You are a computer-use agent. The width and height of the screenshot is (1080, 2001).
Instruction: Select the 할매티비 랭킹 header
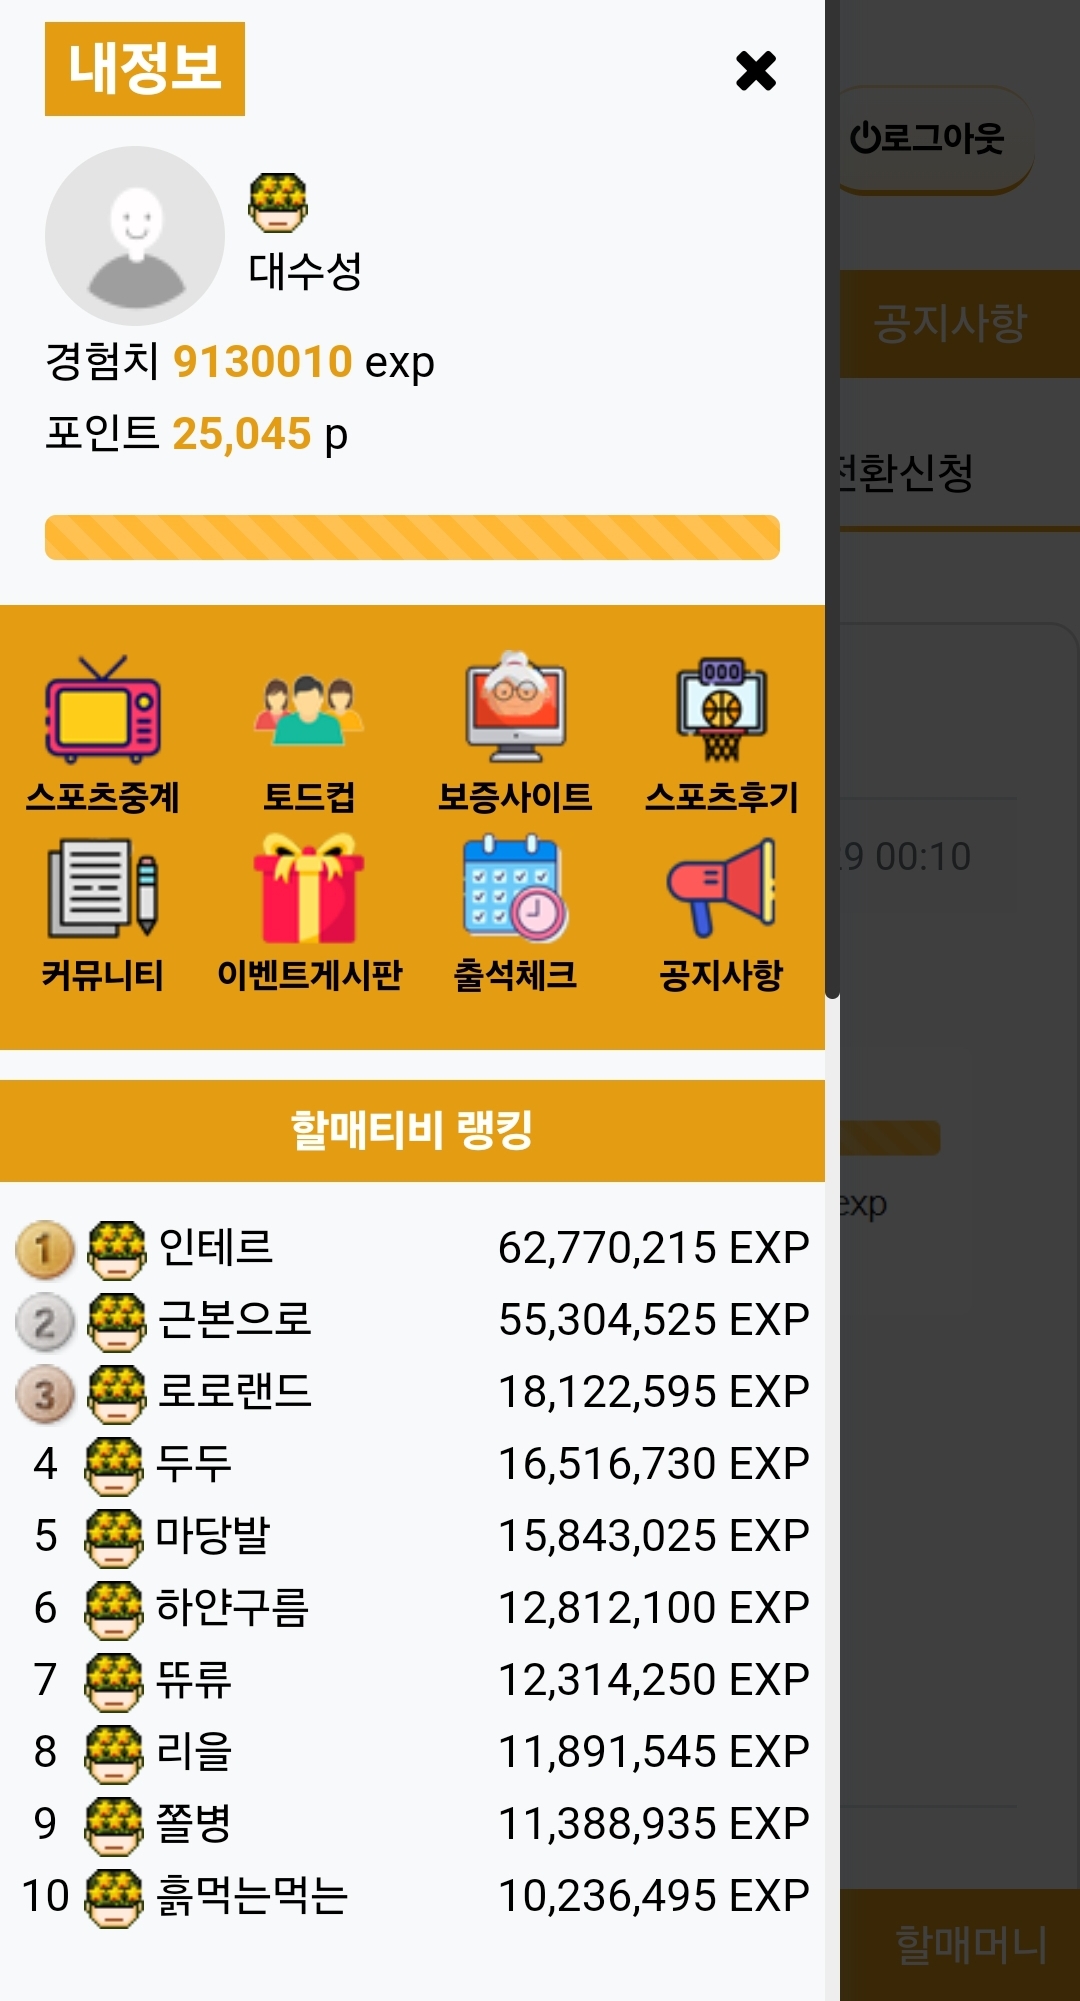[x=412, y=1131]
